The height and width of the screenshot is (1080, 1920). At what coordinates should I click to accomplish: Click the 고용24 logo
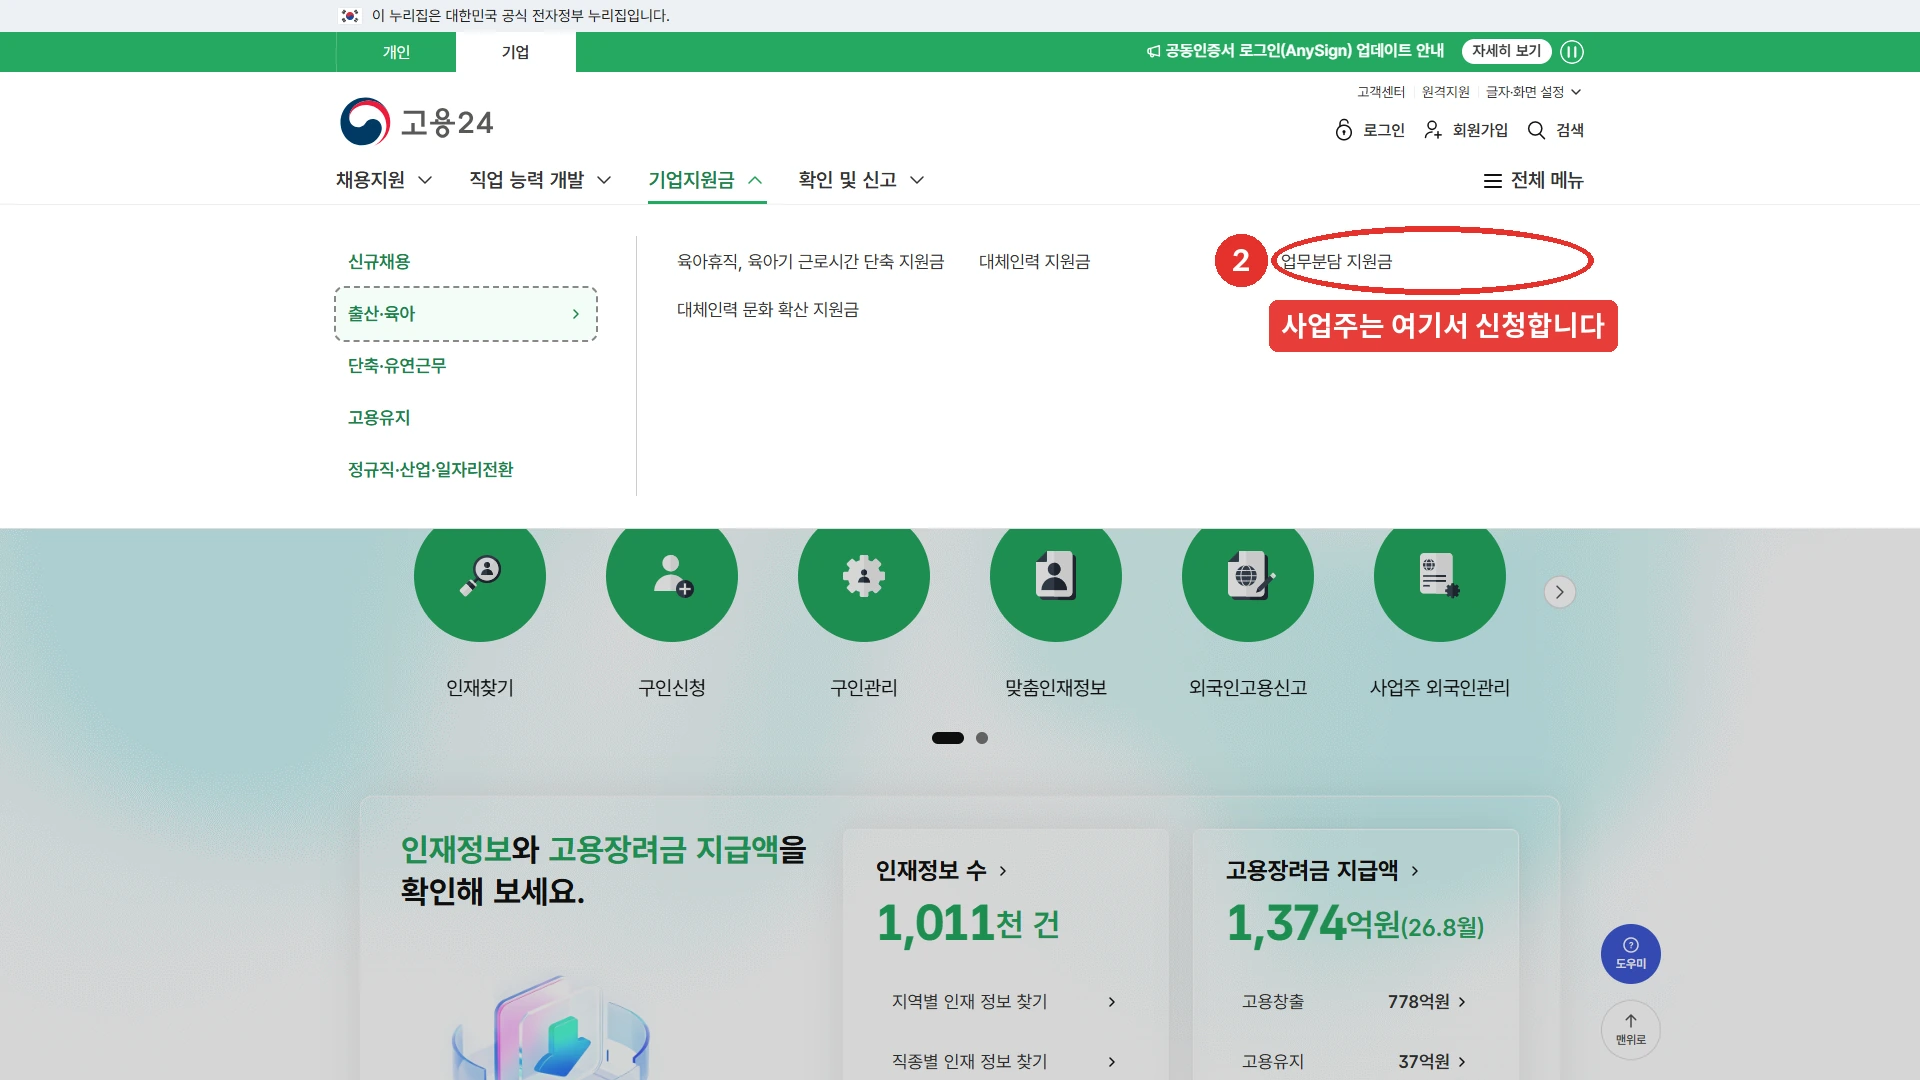click(416, 122)
